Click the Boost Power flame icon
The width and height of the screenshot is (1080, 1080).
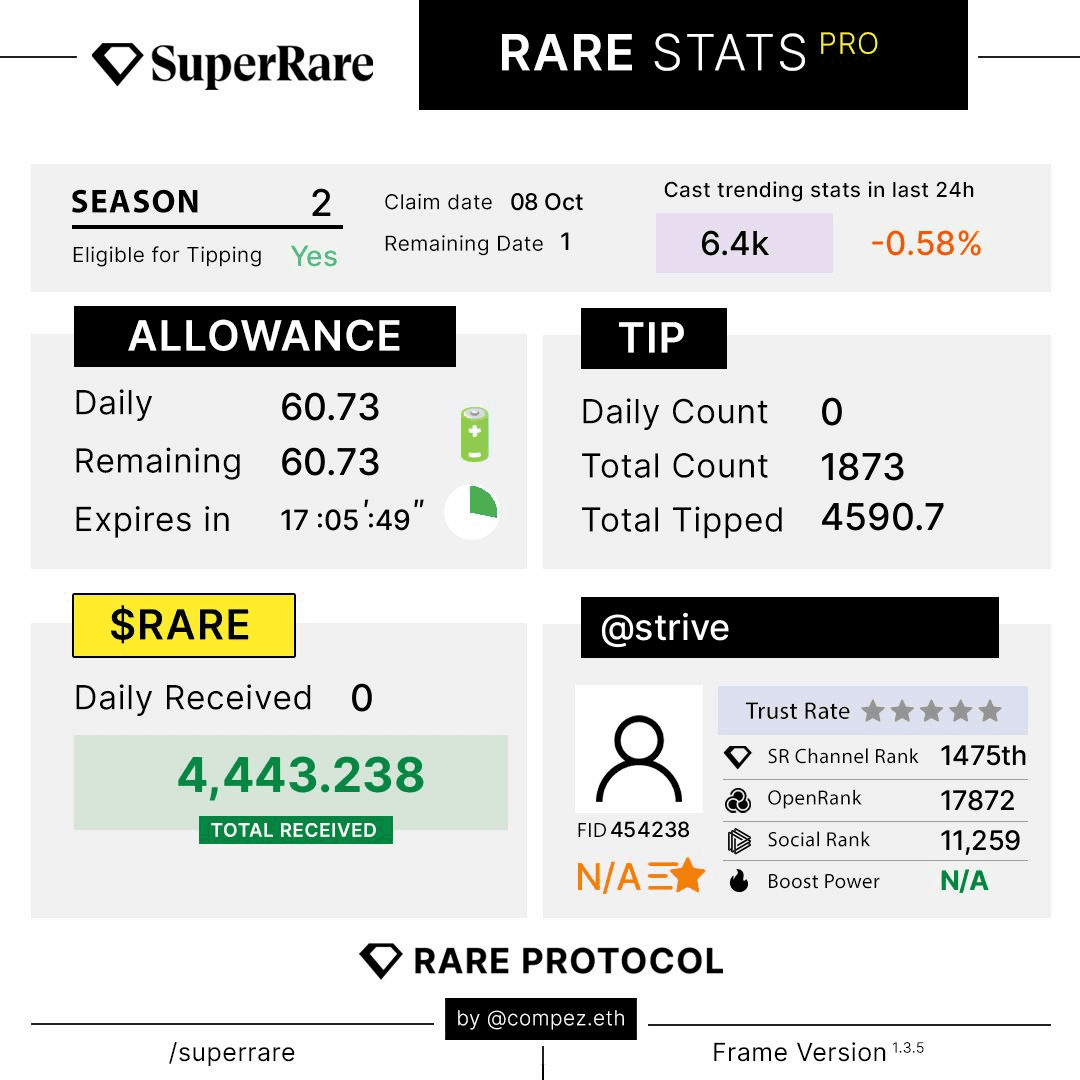pos(738,881)
